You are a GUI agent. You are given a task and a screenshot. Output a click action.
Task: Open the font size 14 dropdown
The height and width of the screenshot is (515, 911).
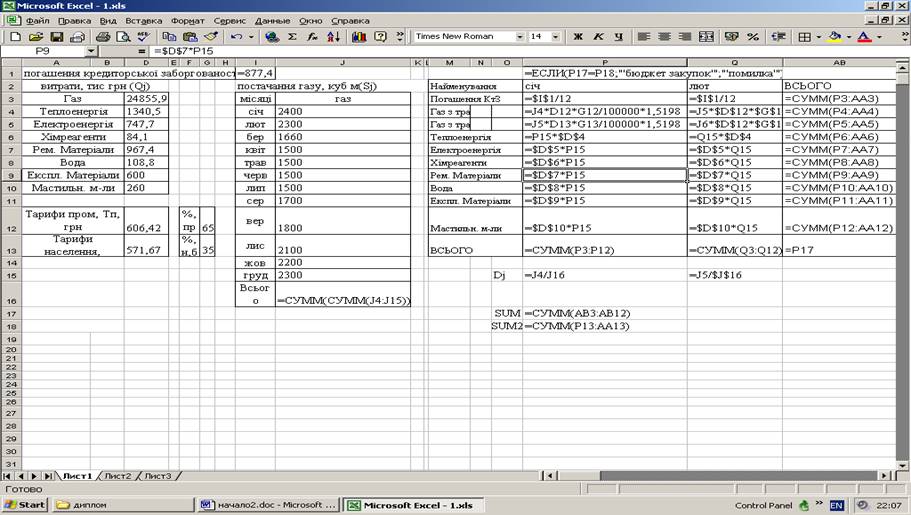coord(556,37)
